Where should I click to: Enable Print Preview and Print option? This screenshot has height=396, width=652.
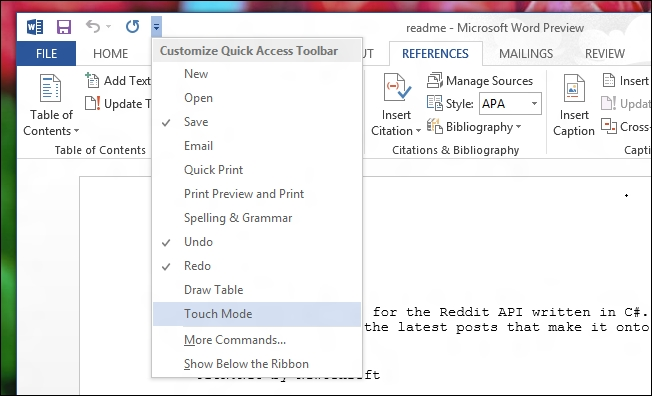pyautogui.click(x=257, y=194)
